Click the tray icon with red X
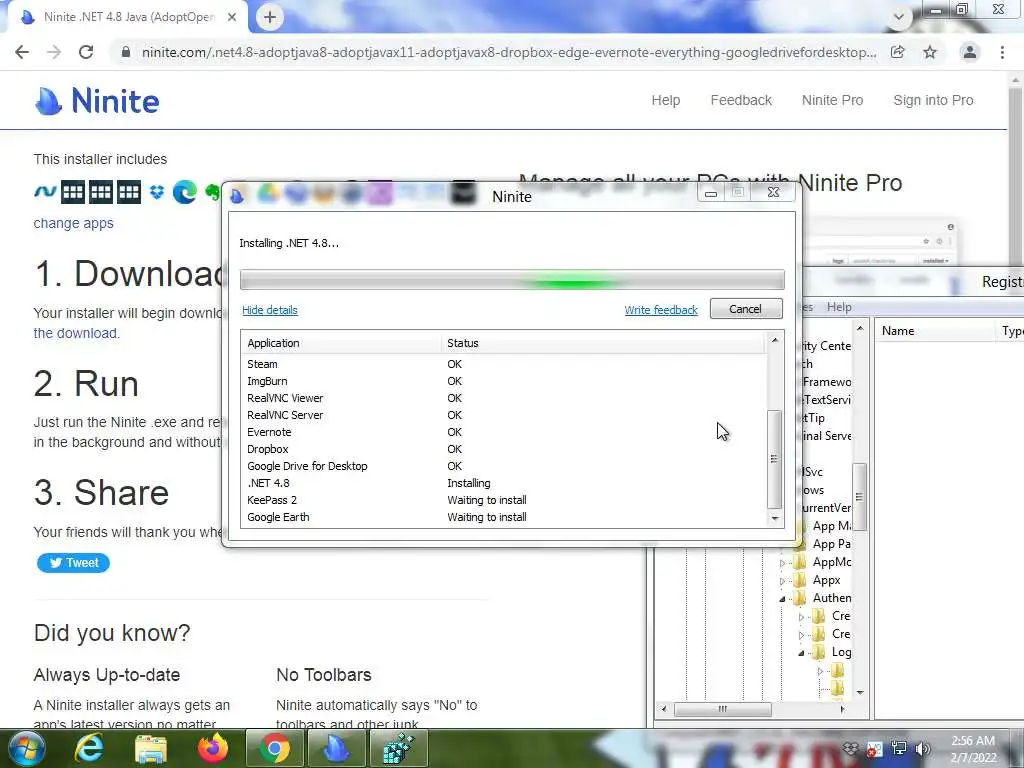The height and width of the screenshot is (768, 1024). [874, 749]
